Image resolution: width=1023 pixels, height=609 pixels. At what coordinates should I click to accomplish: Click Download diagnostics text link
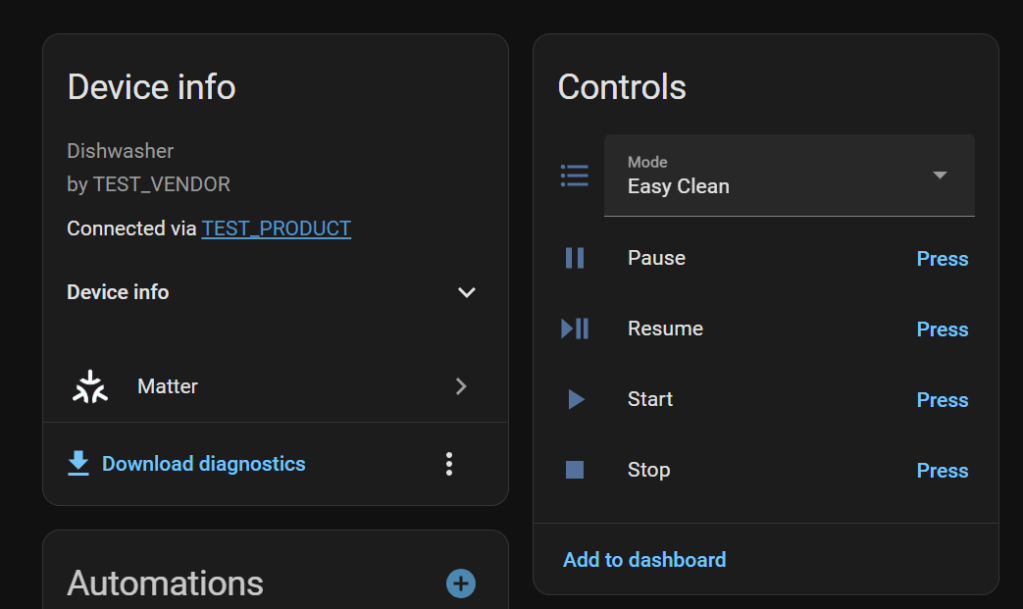(204, 464)
